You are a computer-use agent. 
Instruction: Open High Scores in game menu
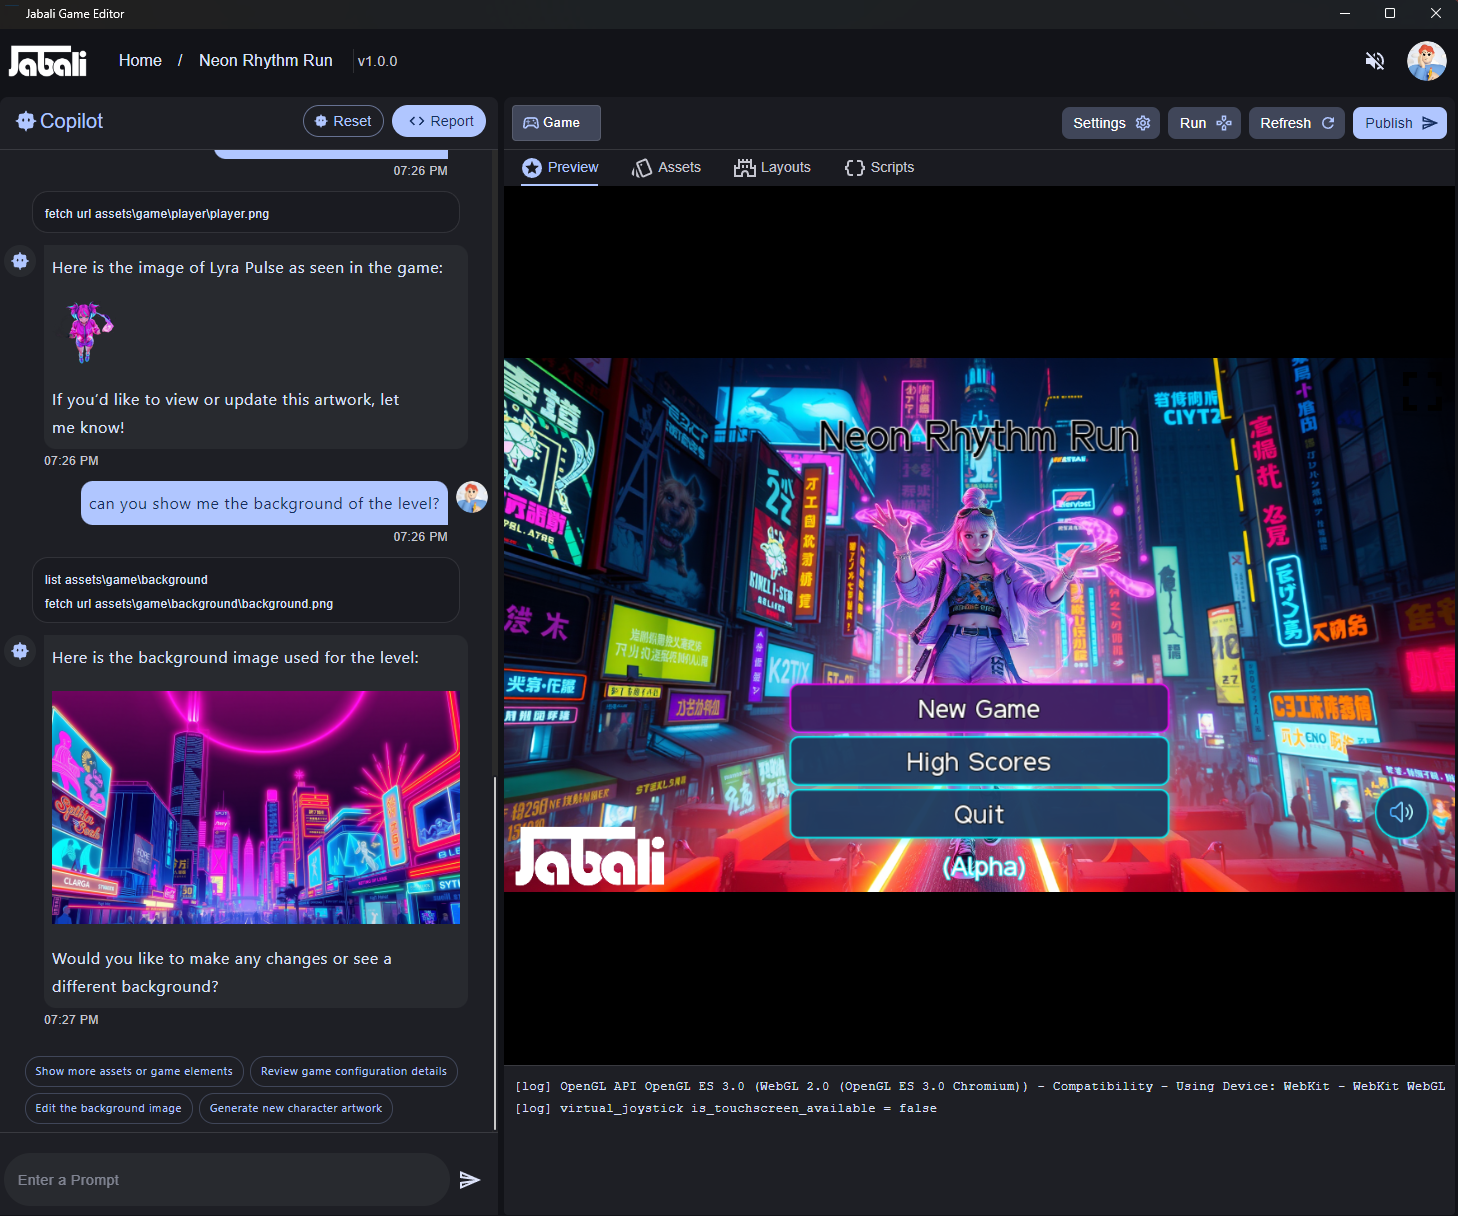[979, 762]
